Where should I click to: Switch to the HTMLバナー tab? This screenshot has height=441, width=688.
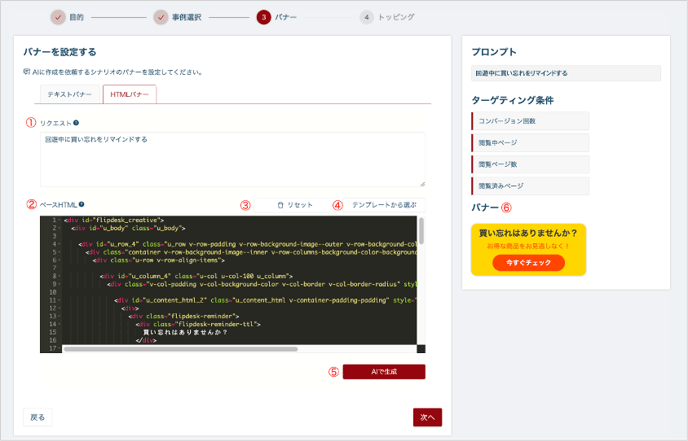pyautogui.click(x=129, y=94)
